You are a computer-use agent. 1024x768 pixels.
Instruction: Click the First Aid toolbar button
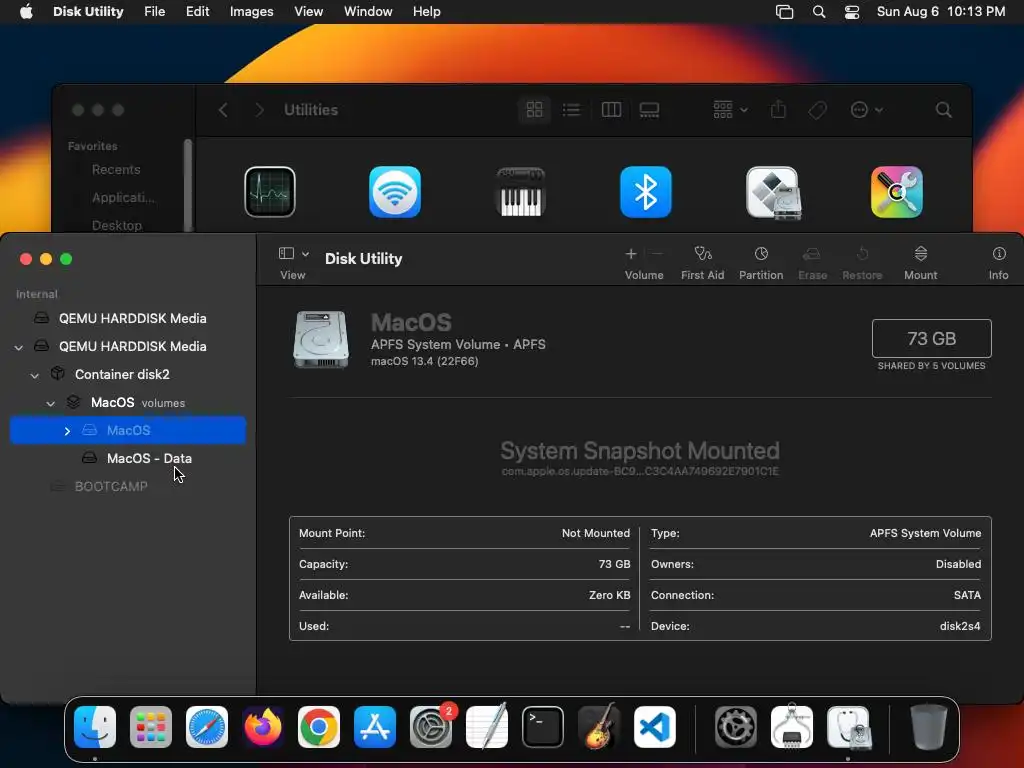[x=702, y=263]
